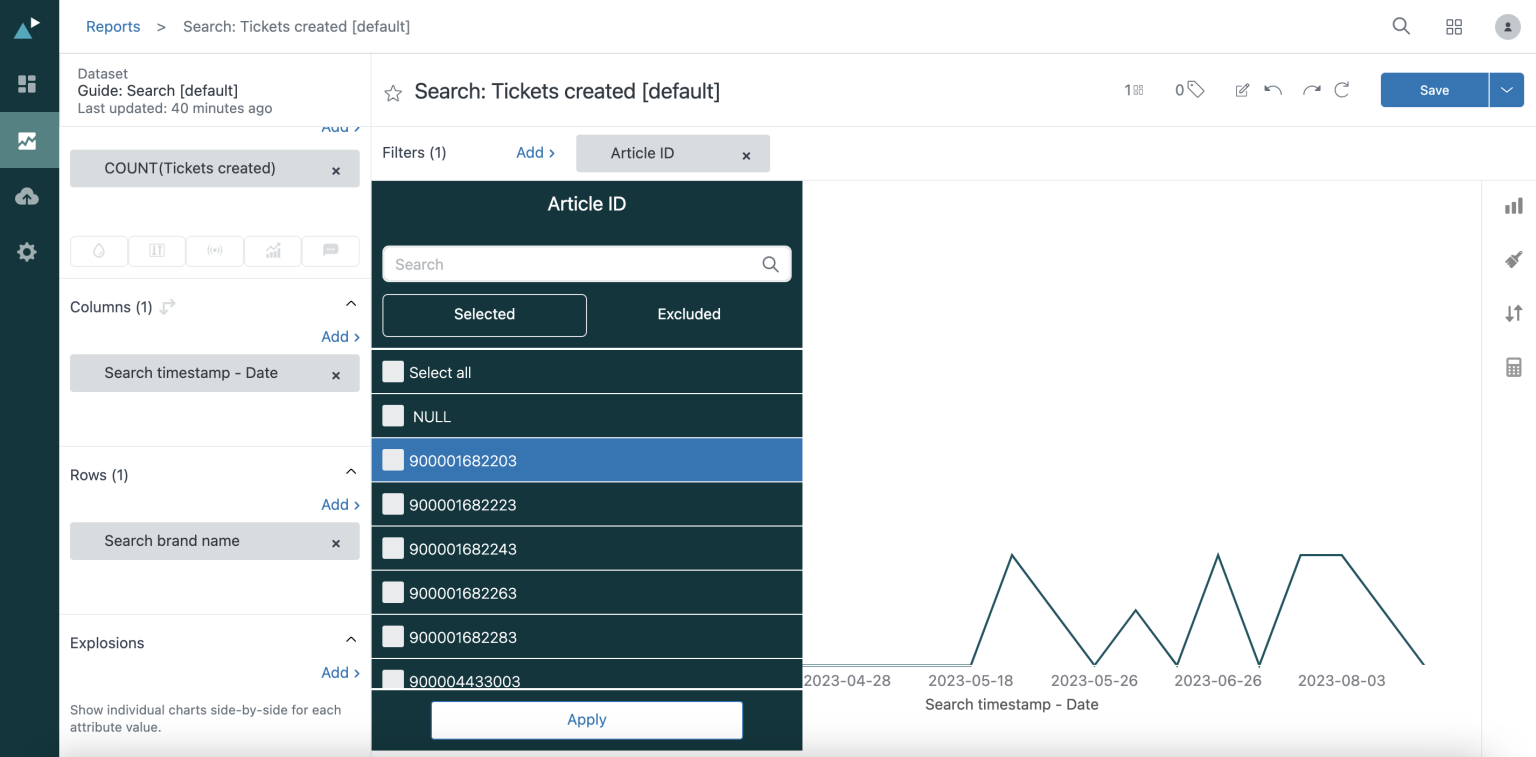
Task: Open the result calculations calculator icon
Action: (x=1514, y=367)
